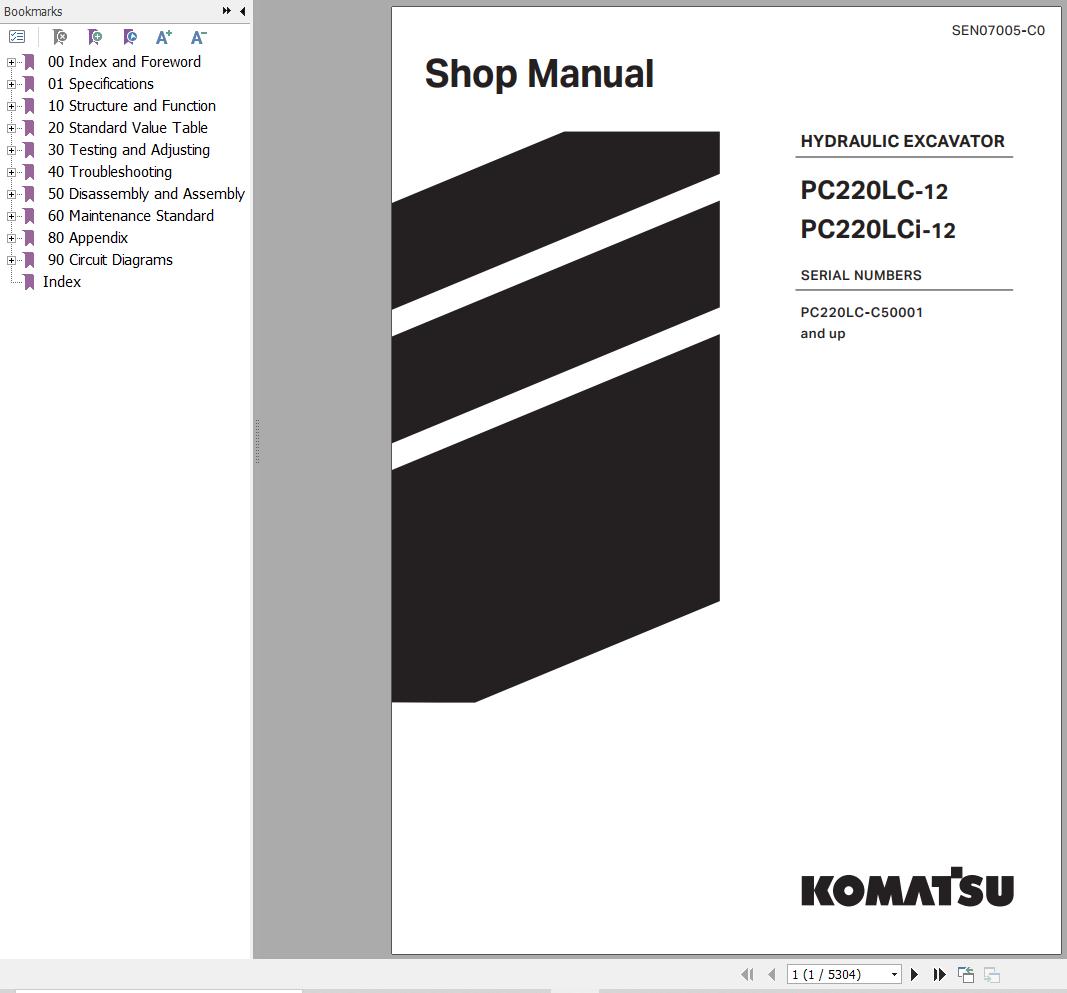Open bookmark 10 Structure and Function
The image size is (1067, 993).
coord(131,105)
